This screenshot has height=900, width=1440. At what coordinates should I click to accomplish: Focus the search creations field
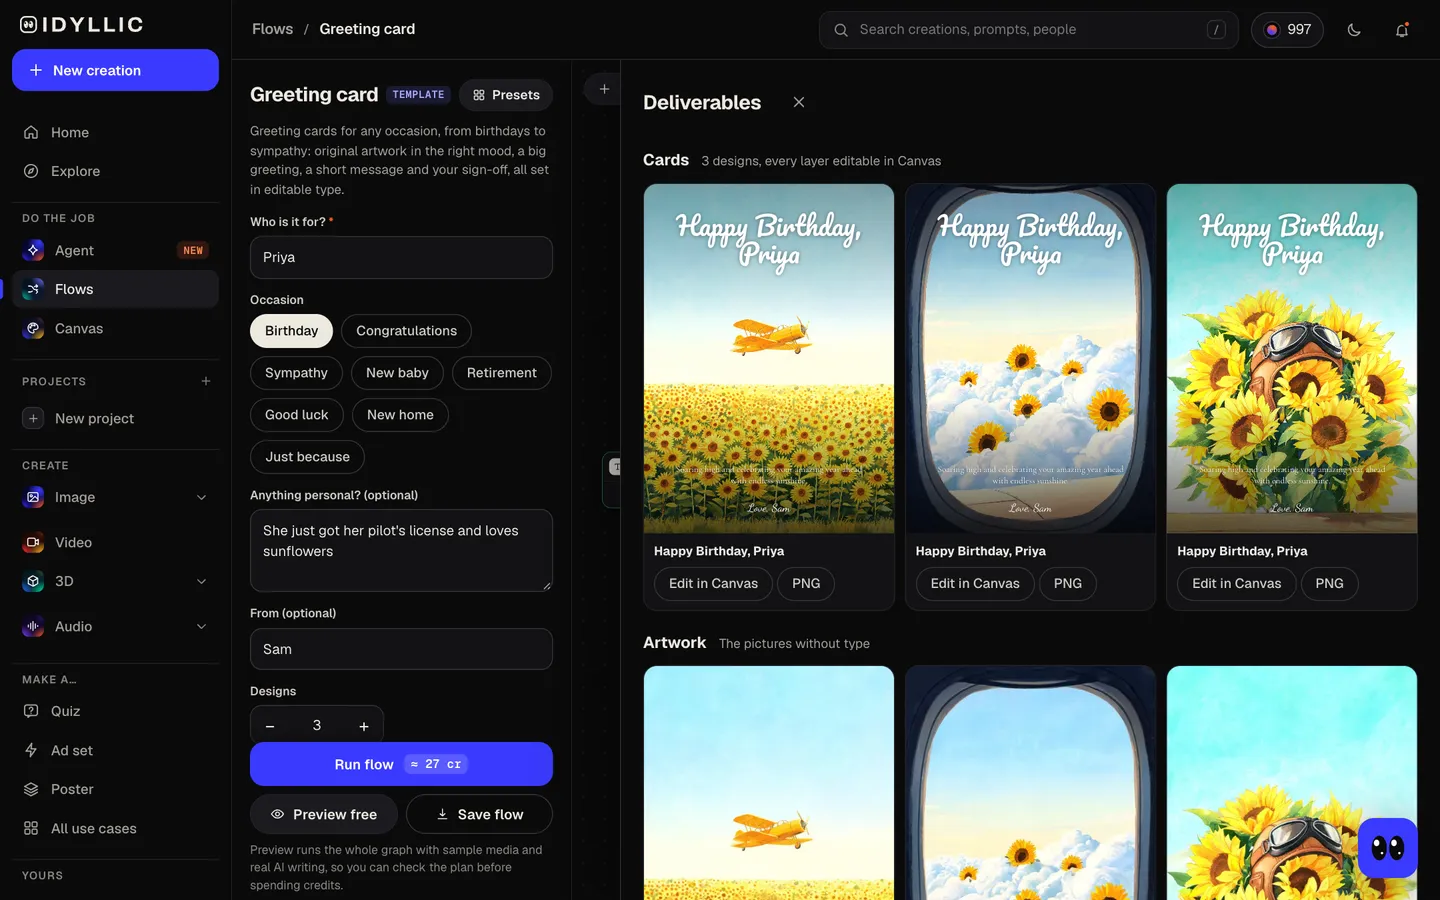pos(1029,30)
